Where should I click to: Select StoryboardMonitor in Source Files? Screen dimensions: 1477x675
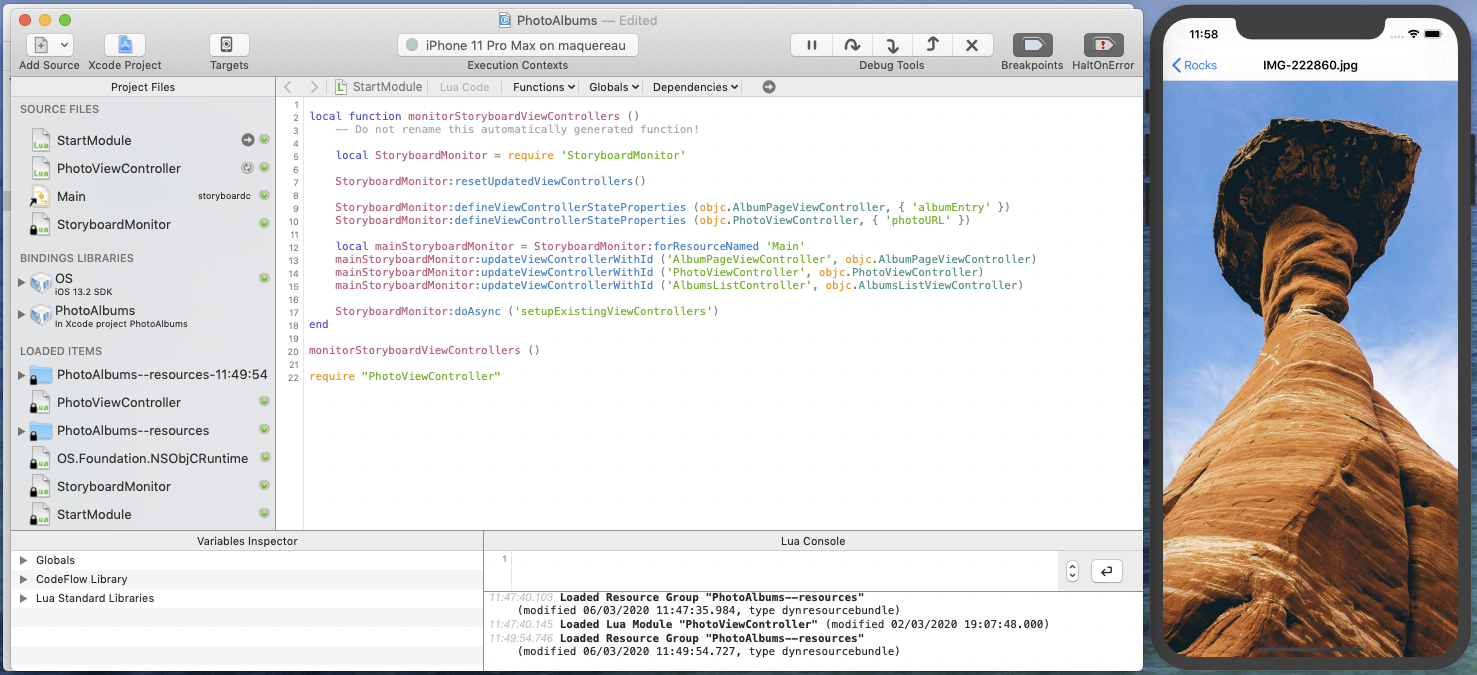[114, 224]
